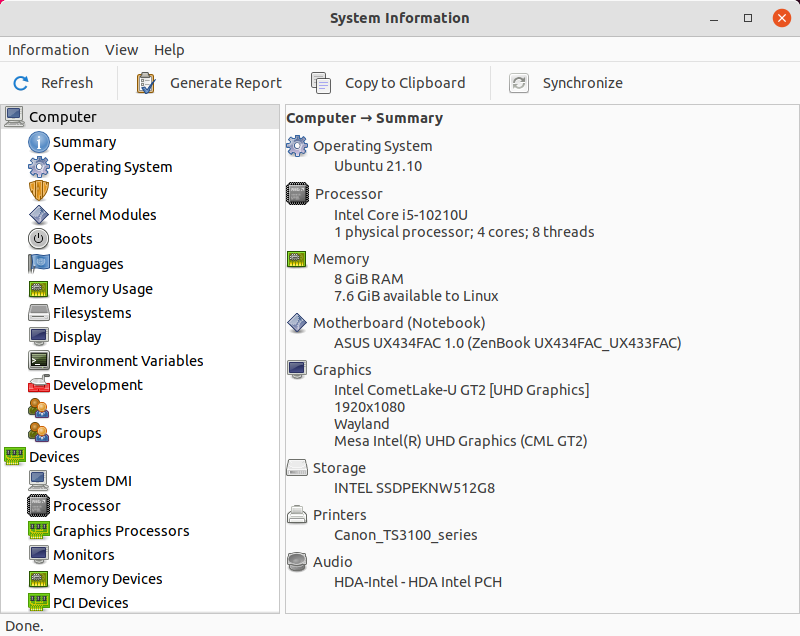The width and height of the screenshot is (800, 636).
Task: Click the Refresh toolbar icon
Action: [x=21, y=83]
